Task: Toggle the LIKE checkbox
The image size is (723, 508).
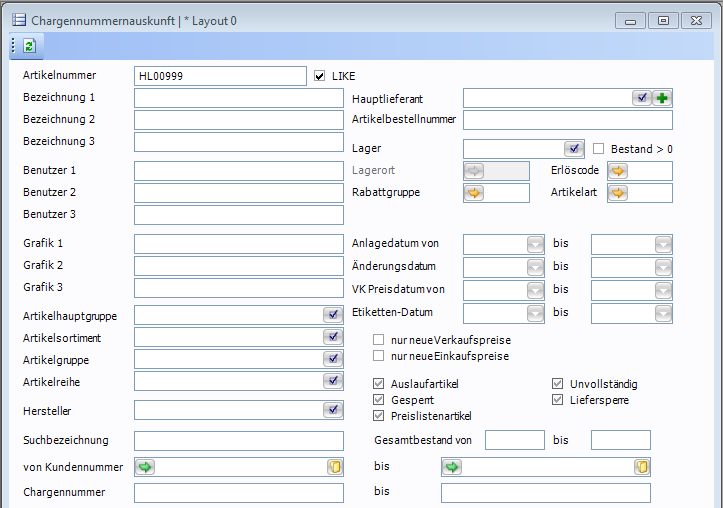Action: tap(320, 76)
